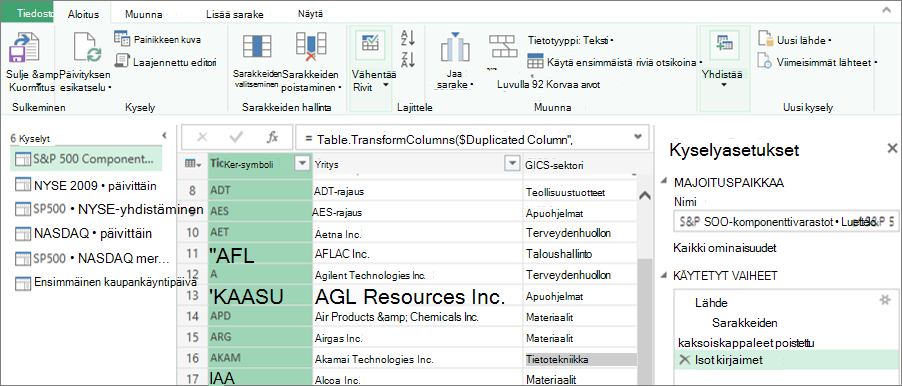Open Yritys column filter dropdown
This screenshot has height=386, width=902.
coord(511,164)
